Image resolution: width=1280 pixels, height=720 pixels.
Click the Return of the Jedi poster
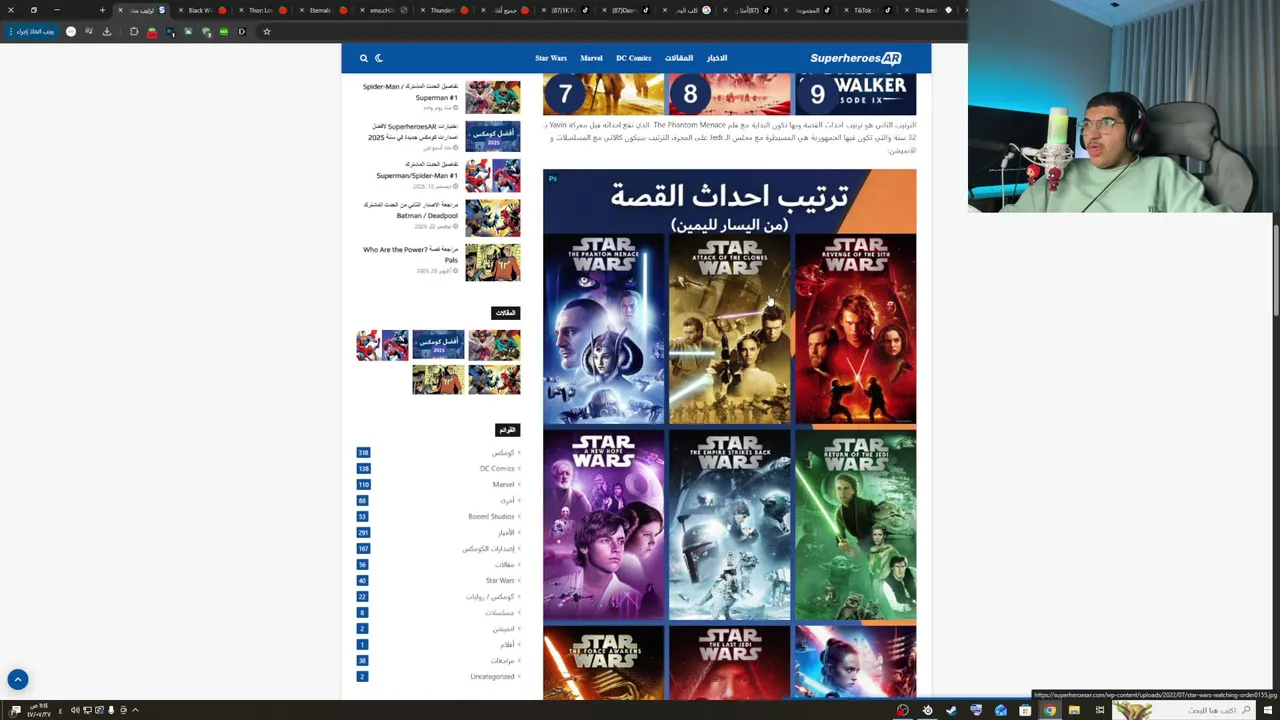(855, 526)
